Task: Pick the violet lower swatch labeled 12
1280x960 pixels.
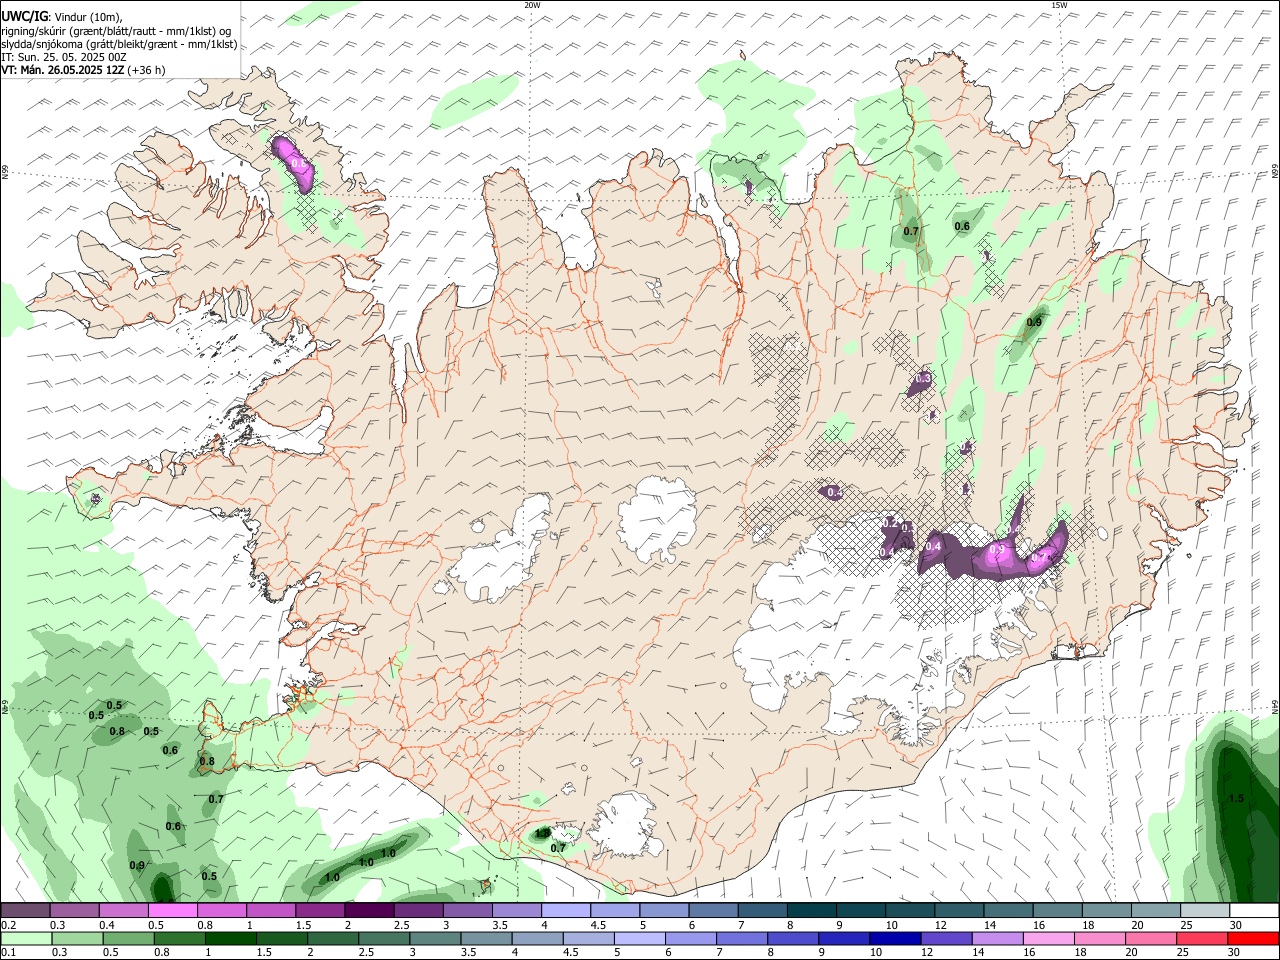Action: (947, 938)
